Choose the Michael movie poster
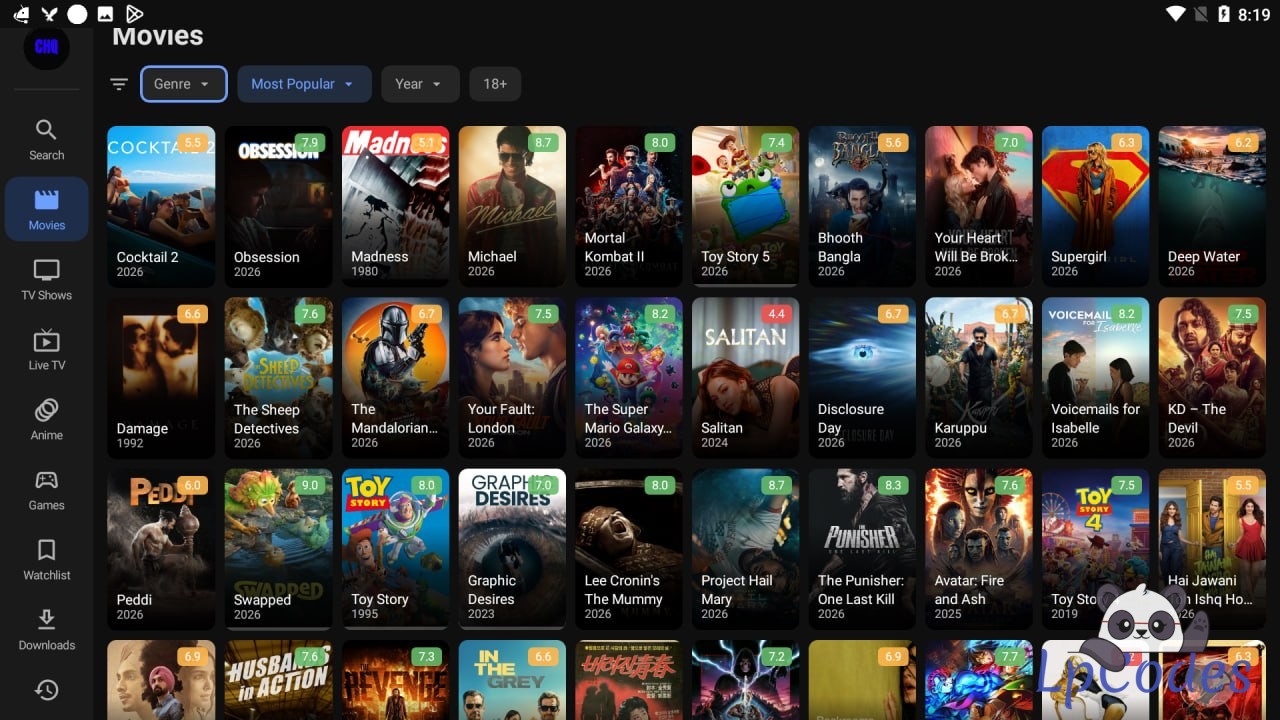 (x=512, y=206)
